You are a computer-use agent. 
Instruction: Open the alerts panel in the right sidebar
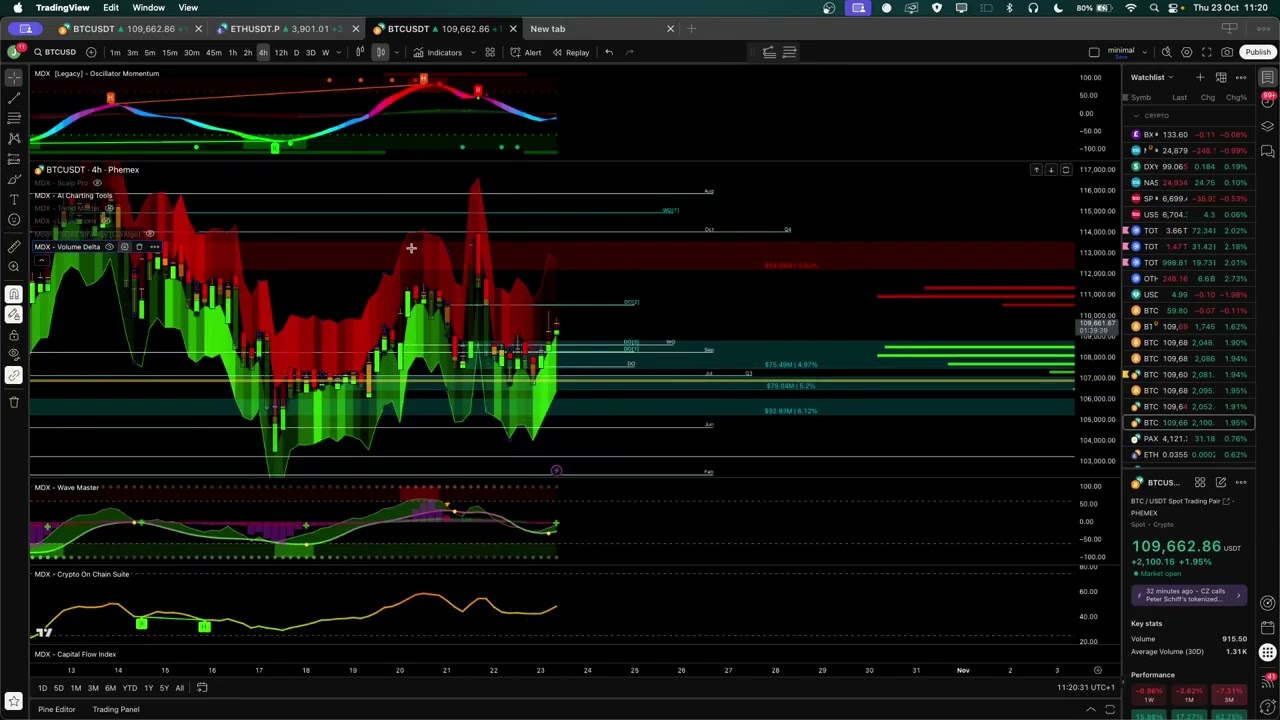tap(1268, 102)
